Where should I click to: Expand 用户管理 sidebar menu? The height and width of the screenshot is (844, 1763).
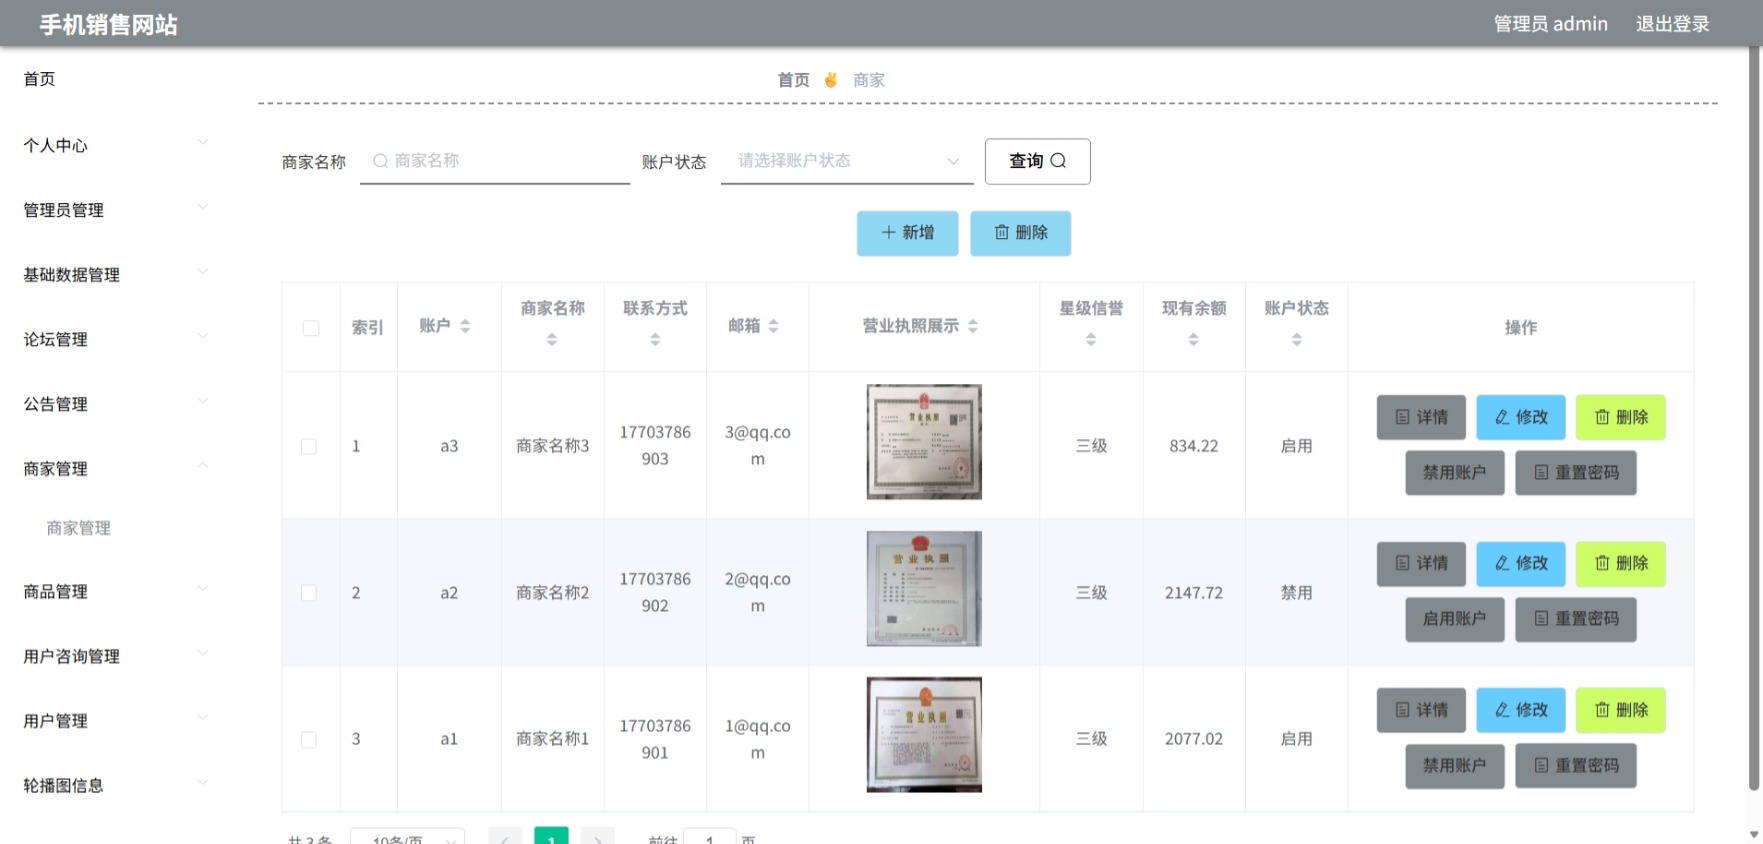tap(116, 721)
